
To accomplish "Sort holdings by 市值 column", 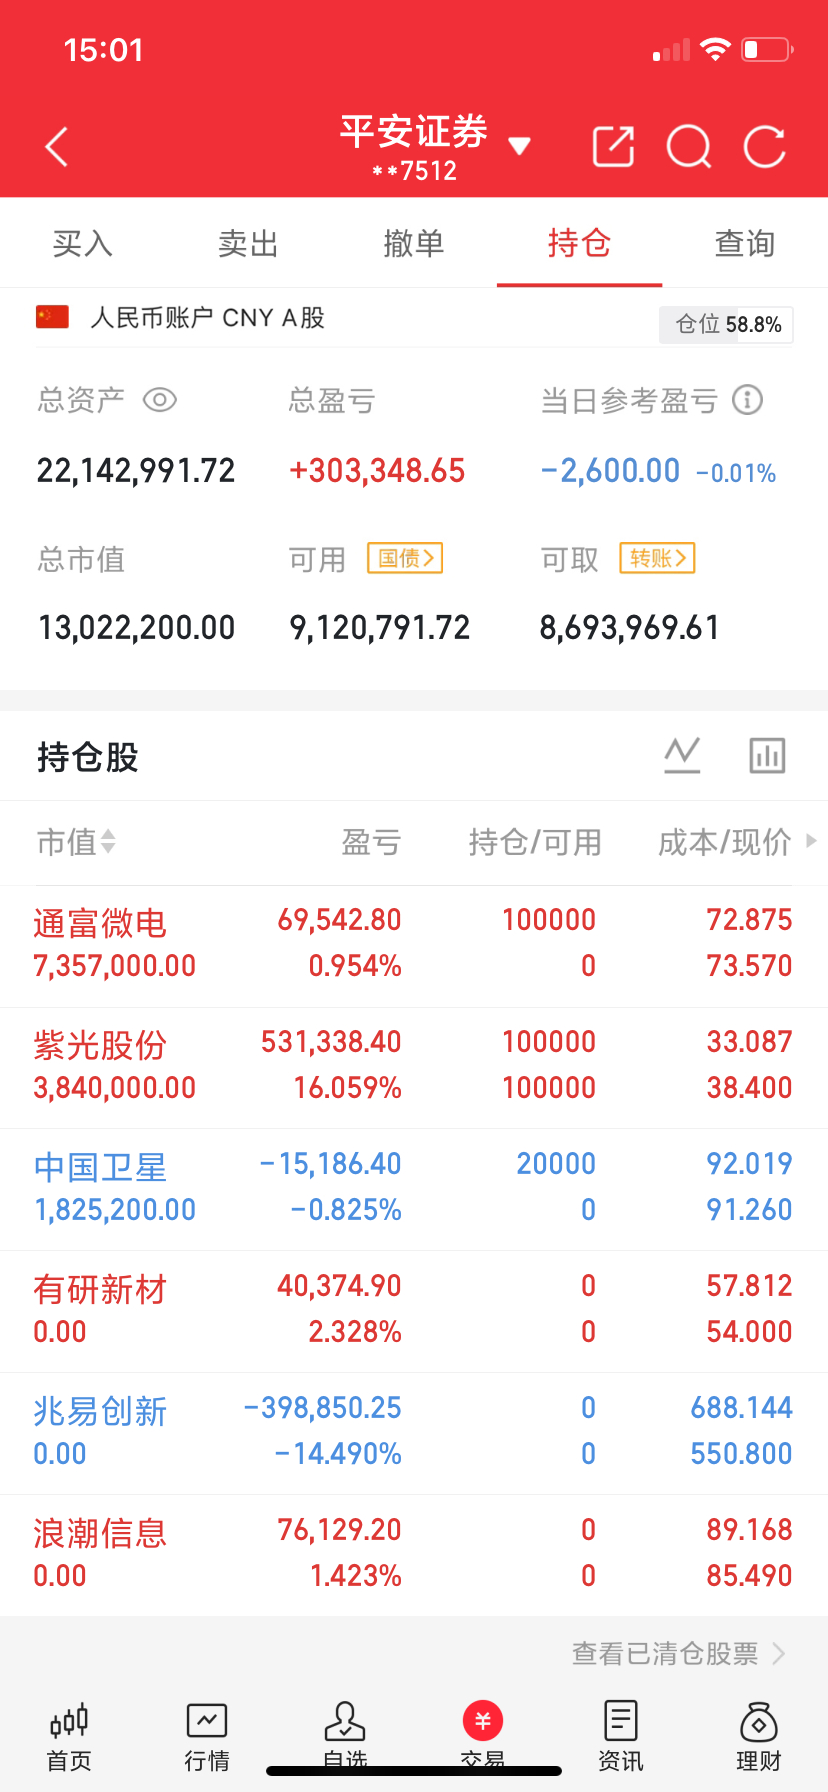I will [77, 842].
